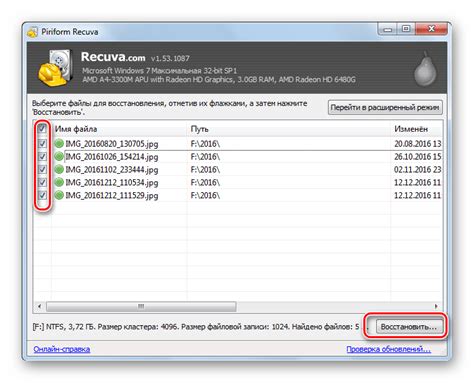Maximize the Piriform Recuva window
This screenshot has width=474, height=383.
point(405,29)
